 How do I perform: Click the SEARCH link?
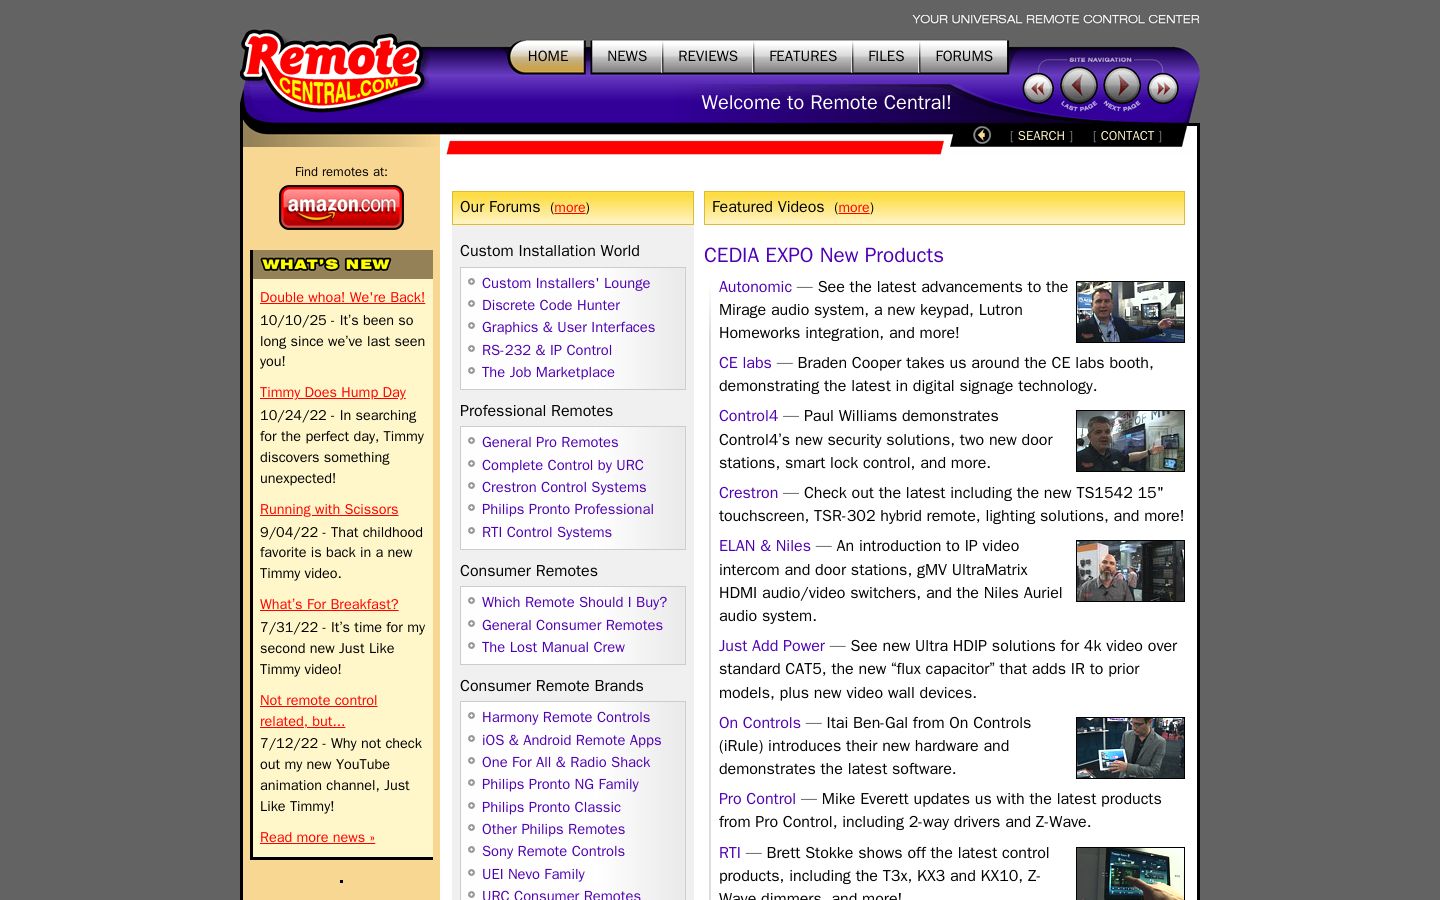point(1041,136)
